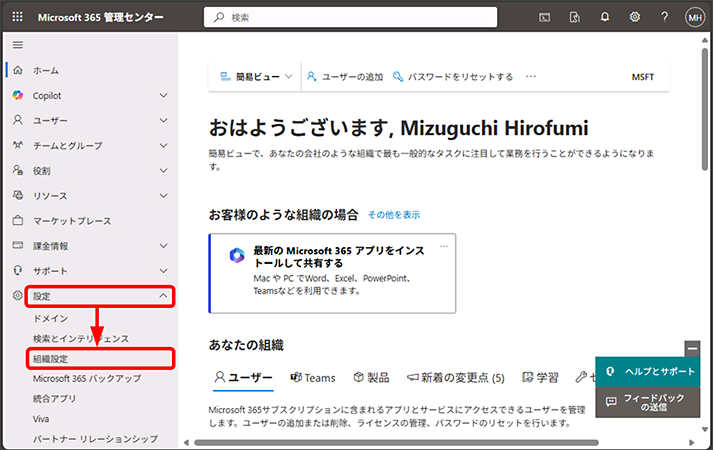The height and width of the screenshot is (450, 713).
Task: Click the 役割 roles icon
Action: 18,170
